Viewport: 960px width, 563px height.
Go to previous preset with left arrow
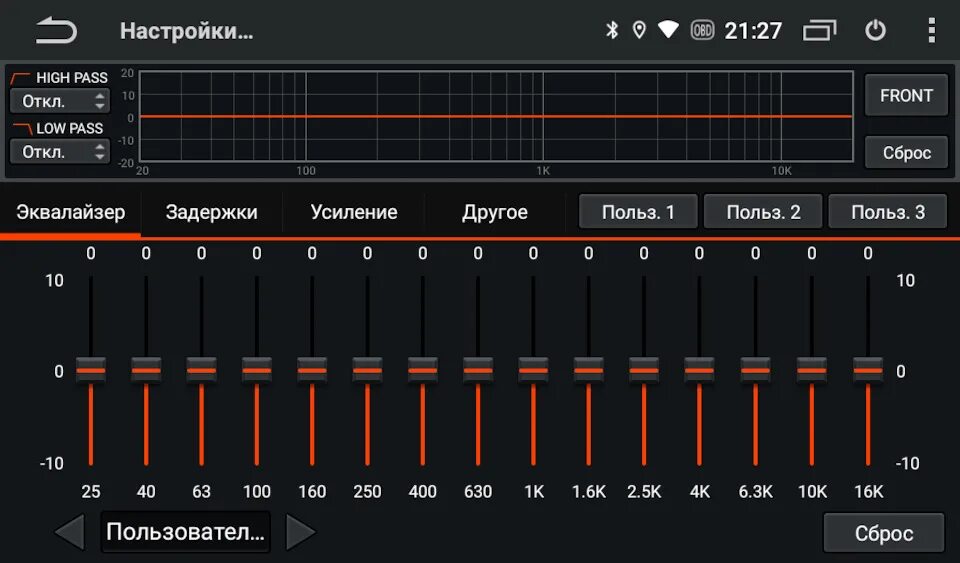click(70, 532)
